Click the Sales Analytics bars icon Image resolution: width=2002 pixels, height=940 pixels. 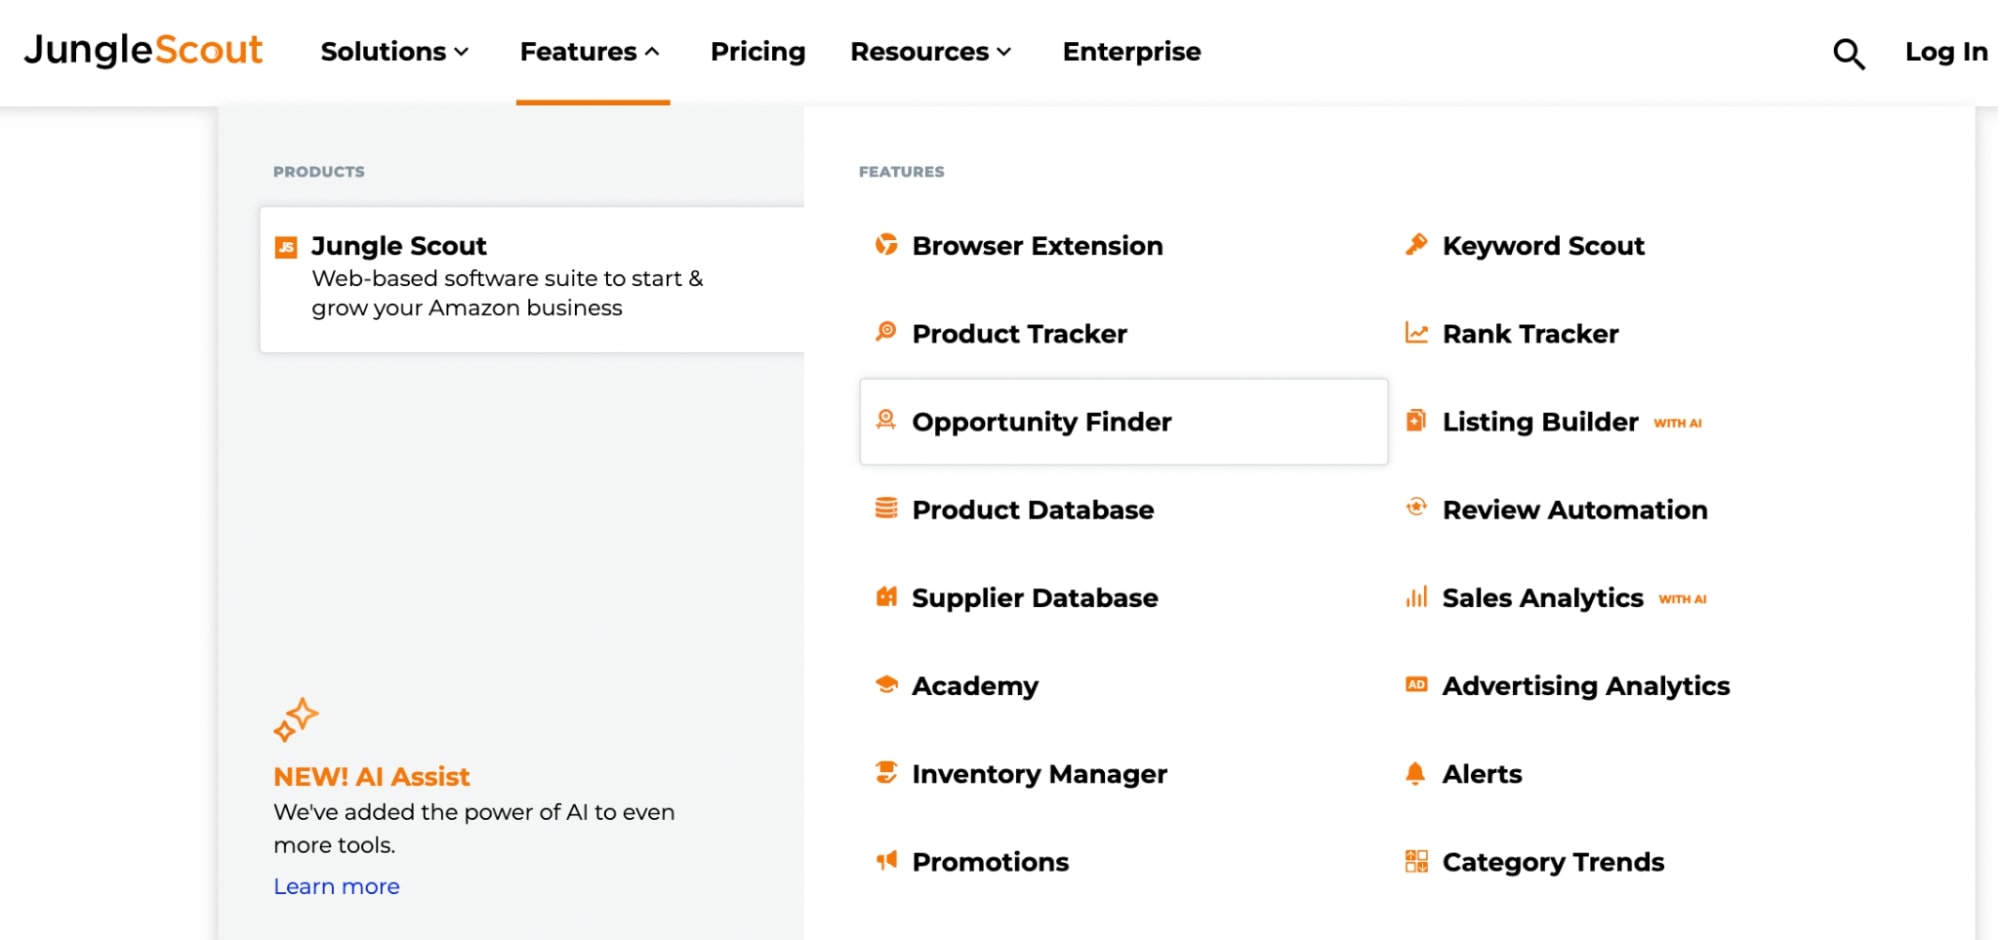pos(1416,597)
